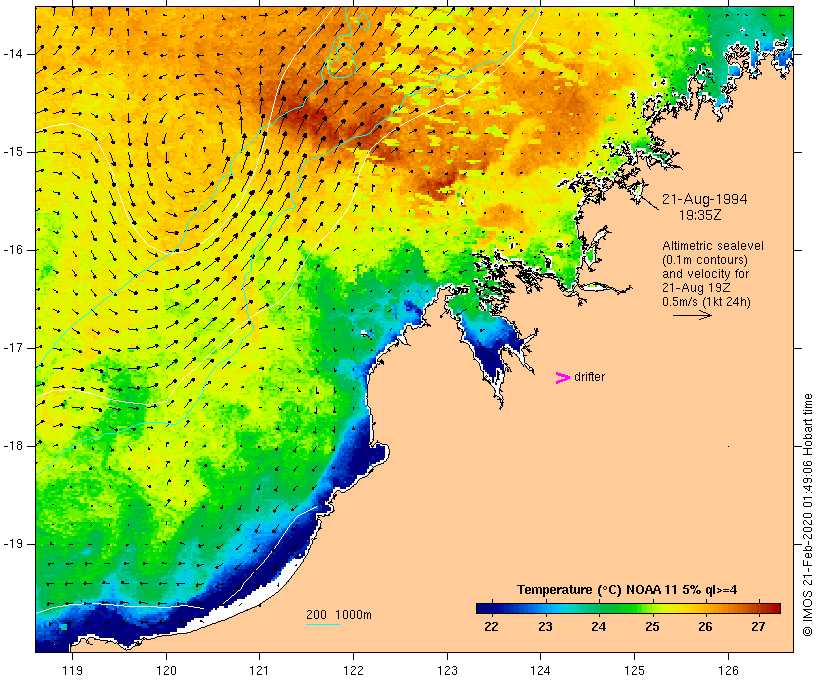The width and height of the screenshot is (820, 680).
Task: Click the longitude label '125'
Action: [x=634, y=671]
